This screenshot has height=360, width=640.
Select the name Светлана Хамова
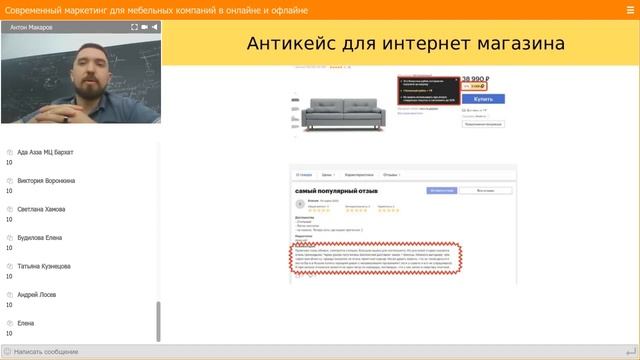click(x=41, y=209)
